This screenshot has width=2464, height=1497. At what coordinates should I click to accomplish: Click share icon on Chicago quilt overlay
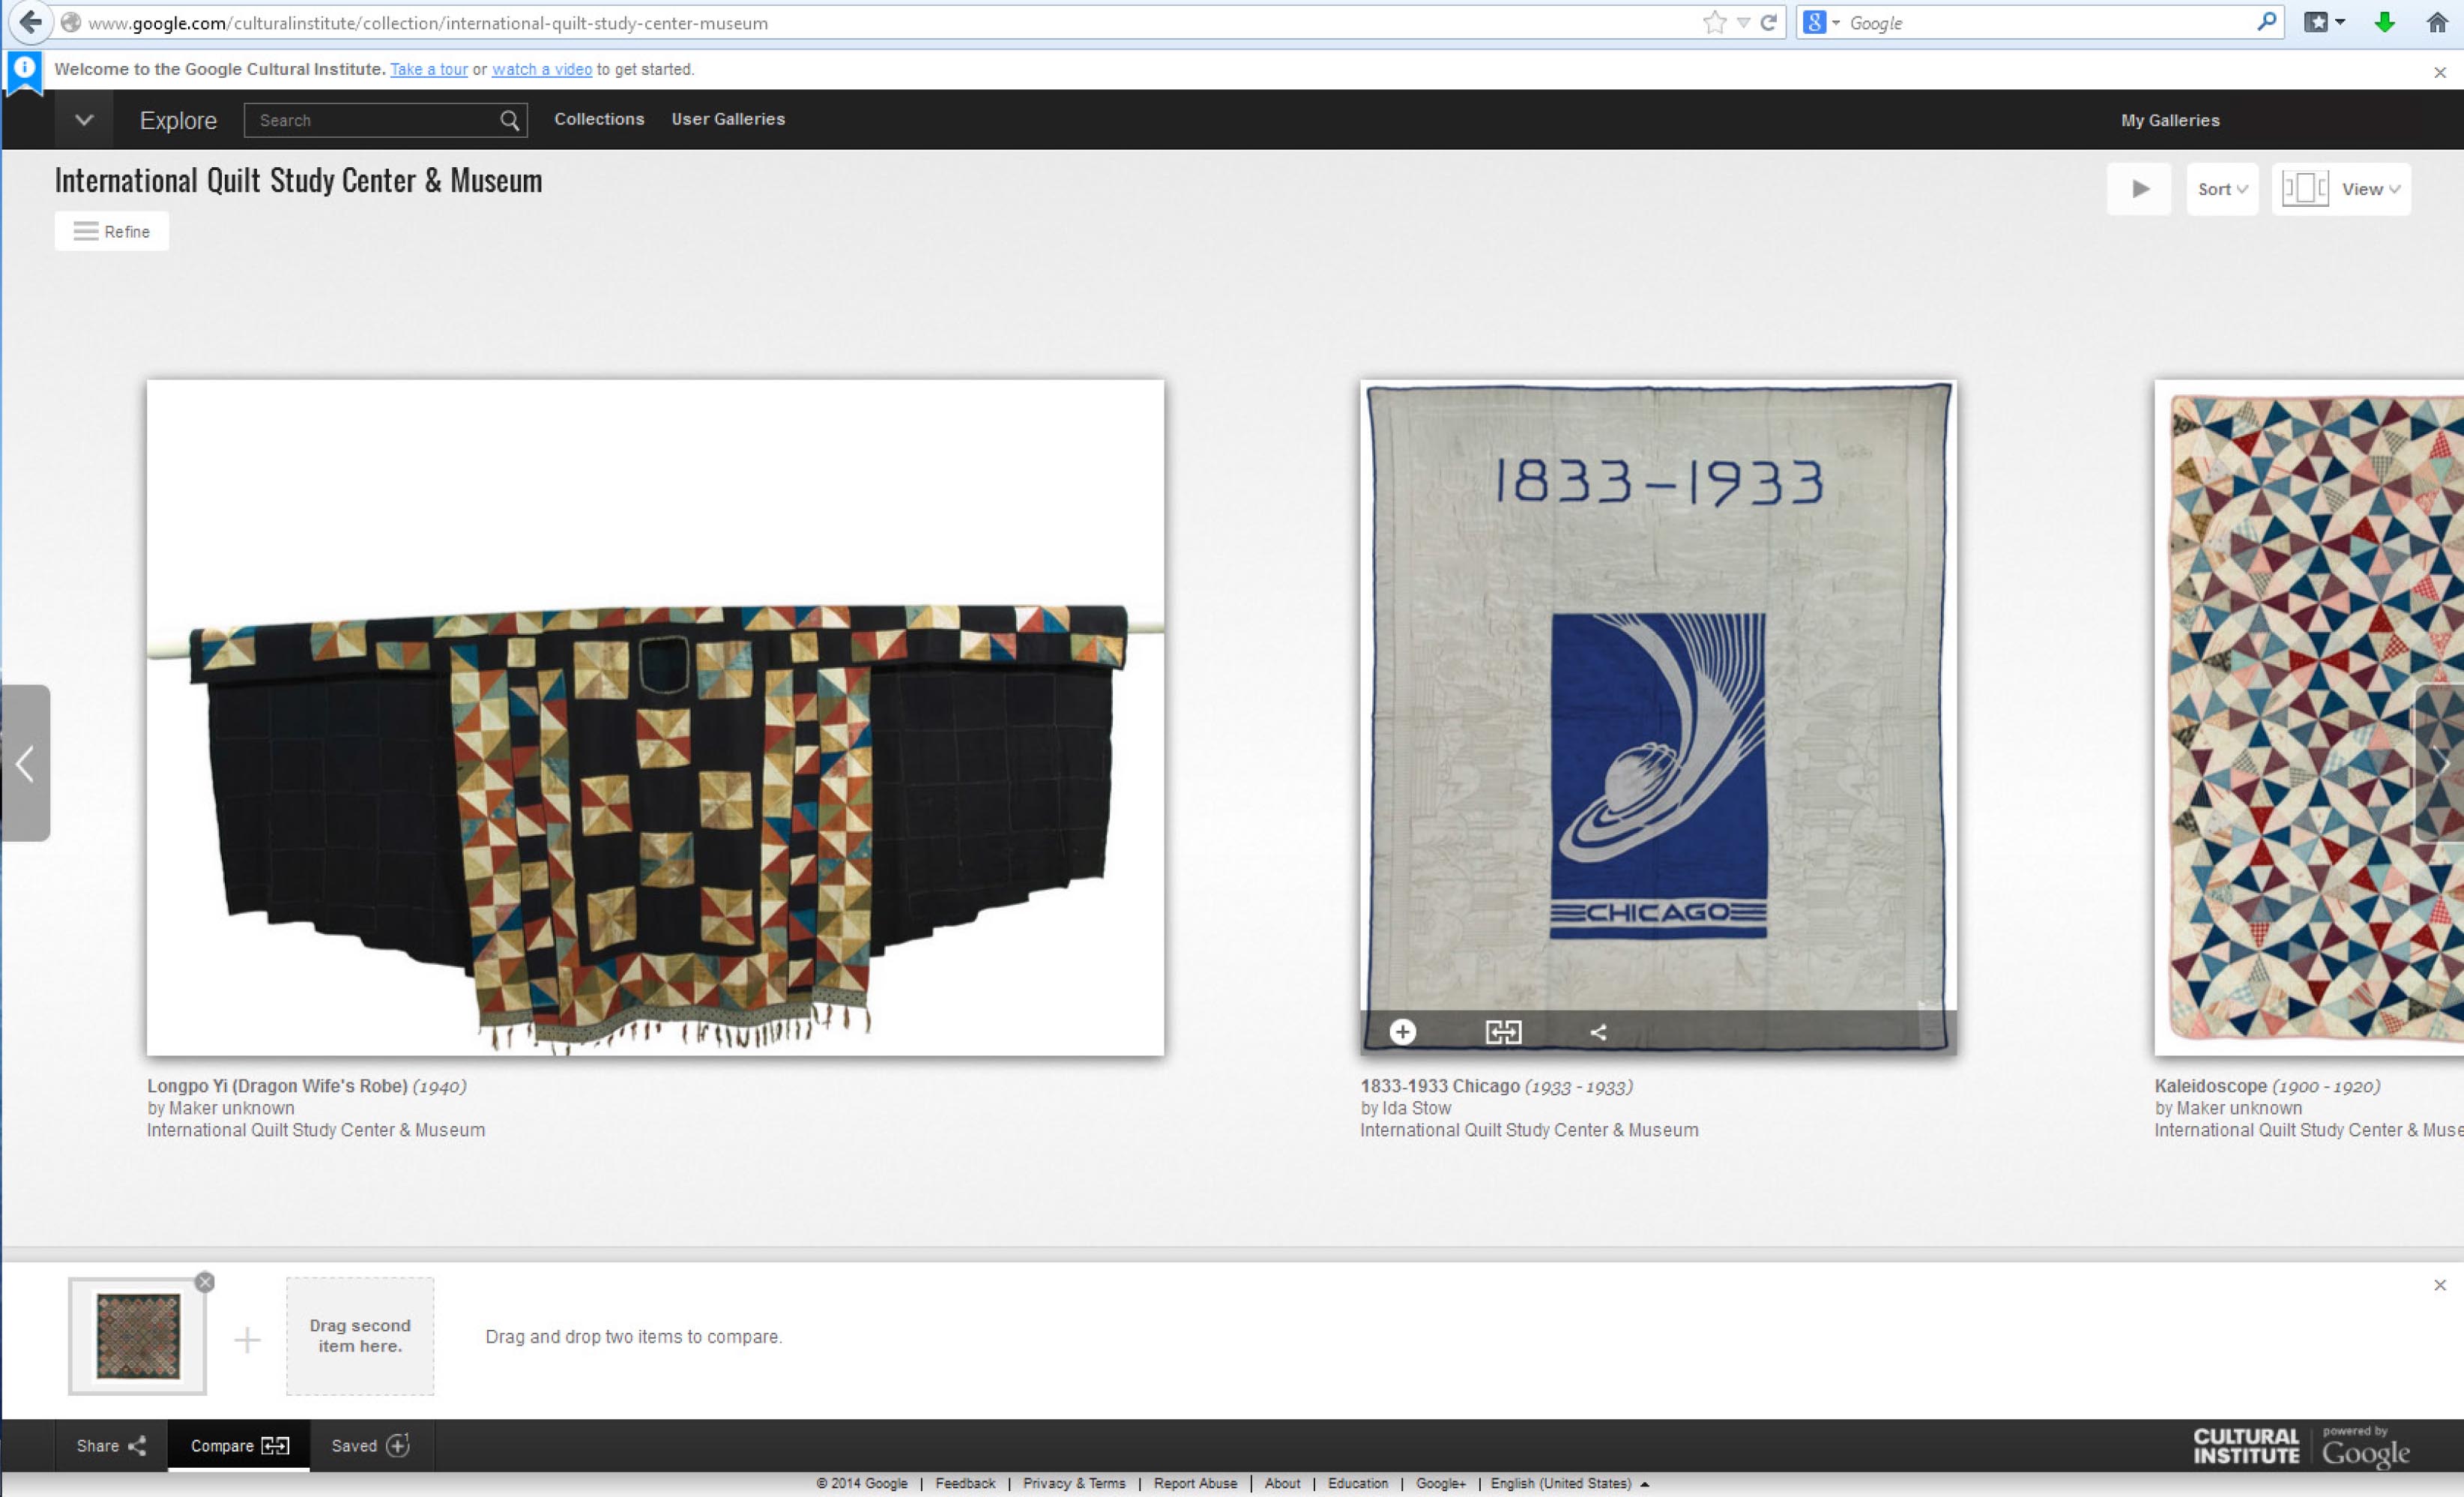pyautogui.click(x=1598, y=1032)
